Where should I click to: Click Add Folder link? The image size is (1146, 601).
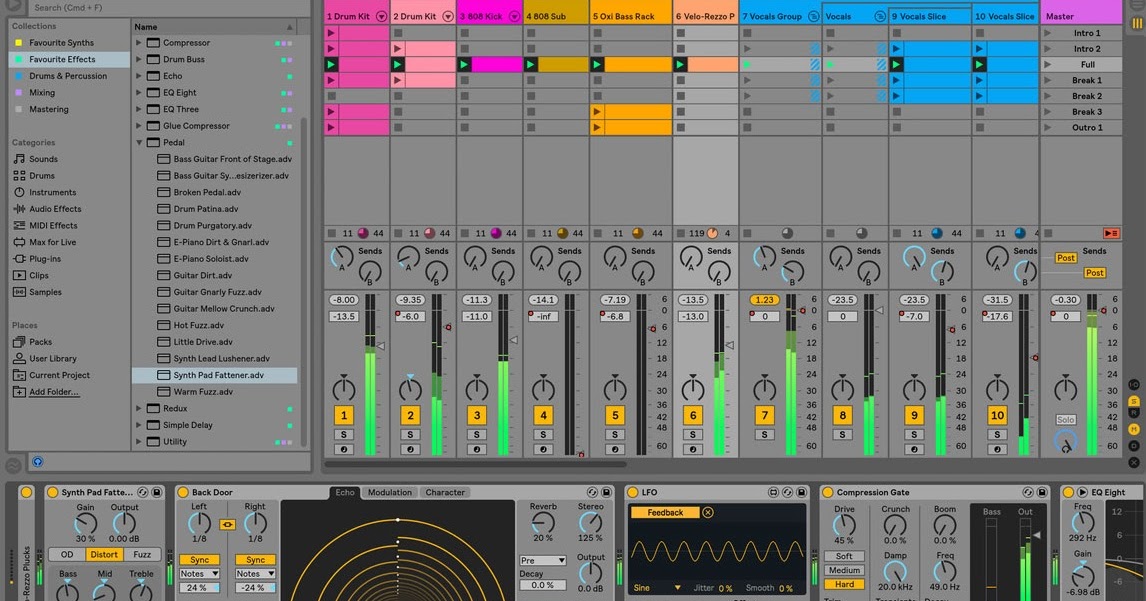[x=53, y=392]
